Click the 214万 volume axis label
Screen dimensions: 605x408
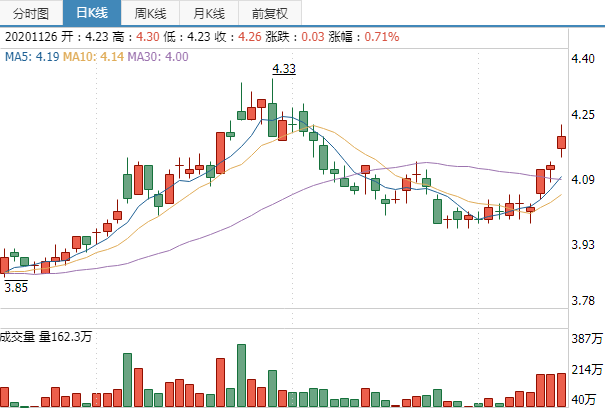(587, 369)
